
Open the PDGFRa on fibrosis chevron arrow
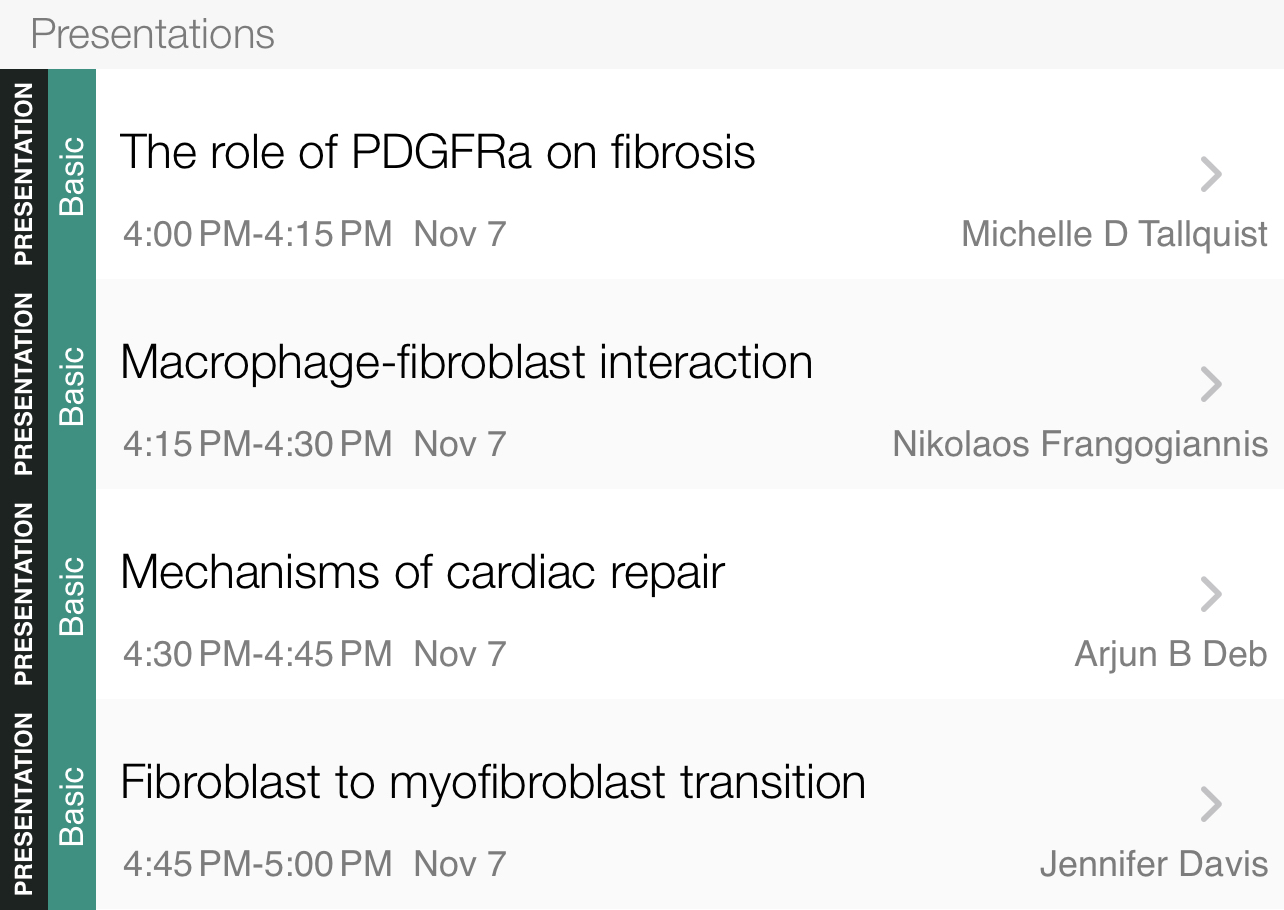[1211, 174]
